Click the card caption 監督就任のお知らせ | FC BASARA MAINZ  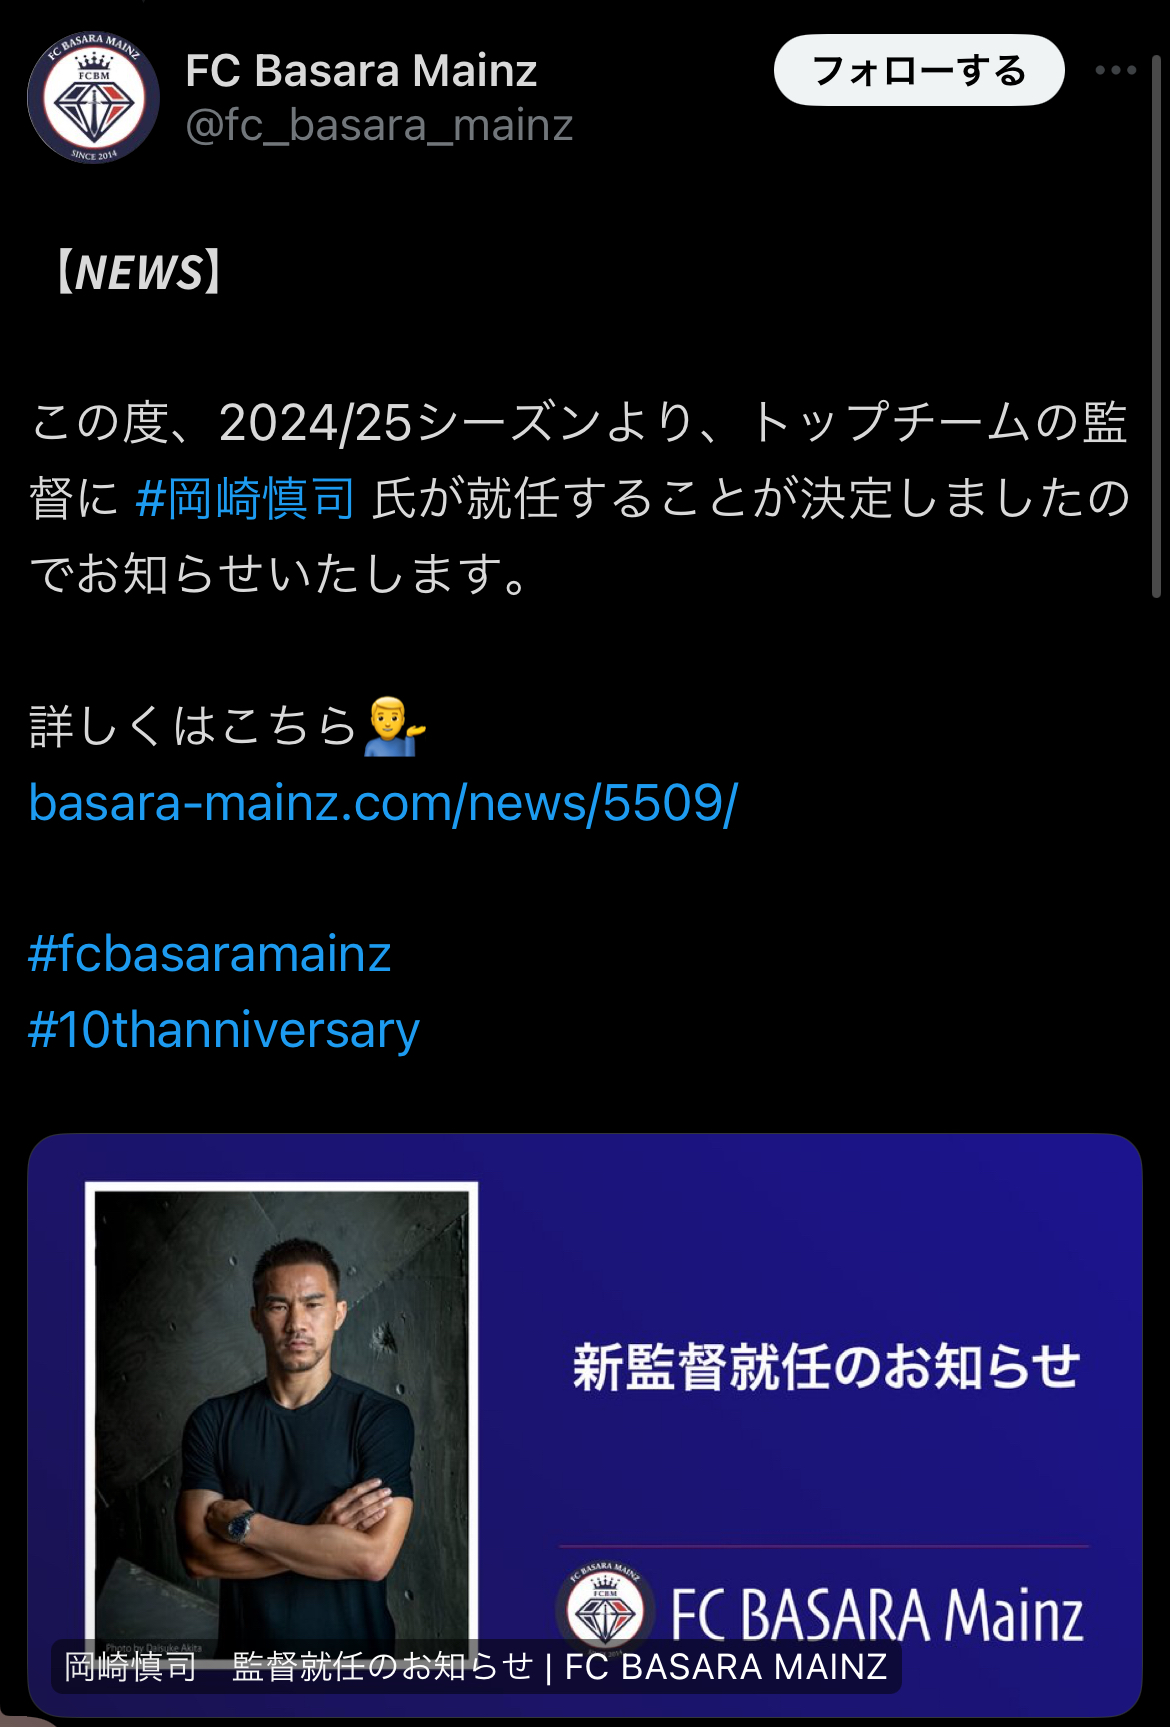(476, 1666)
